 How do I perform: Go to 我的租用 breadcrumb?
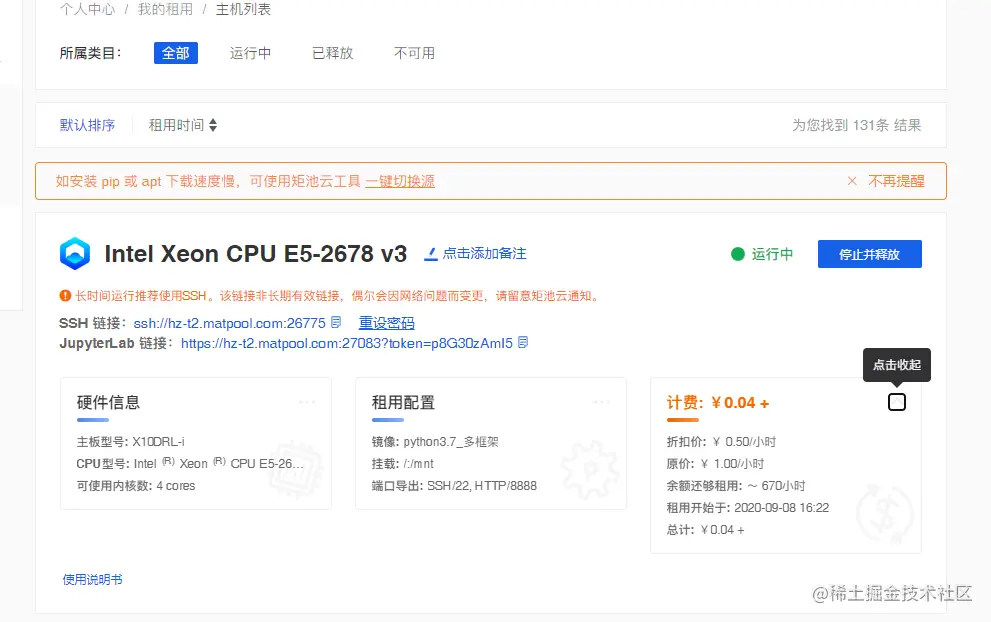tap(166, 9)
